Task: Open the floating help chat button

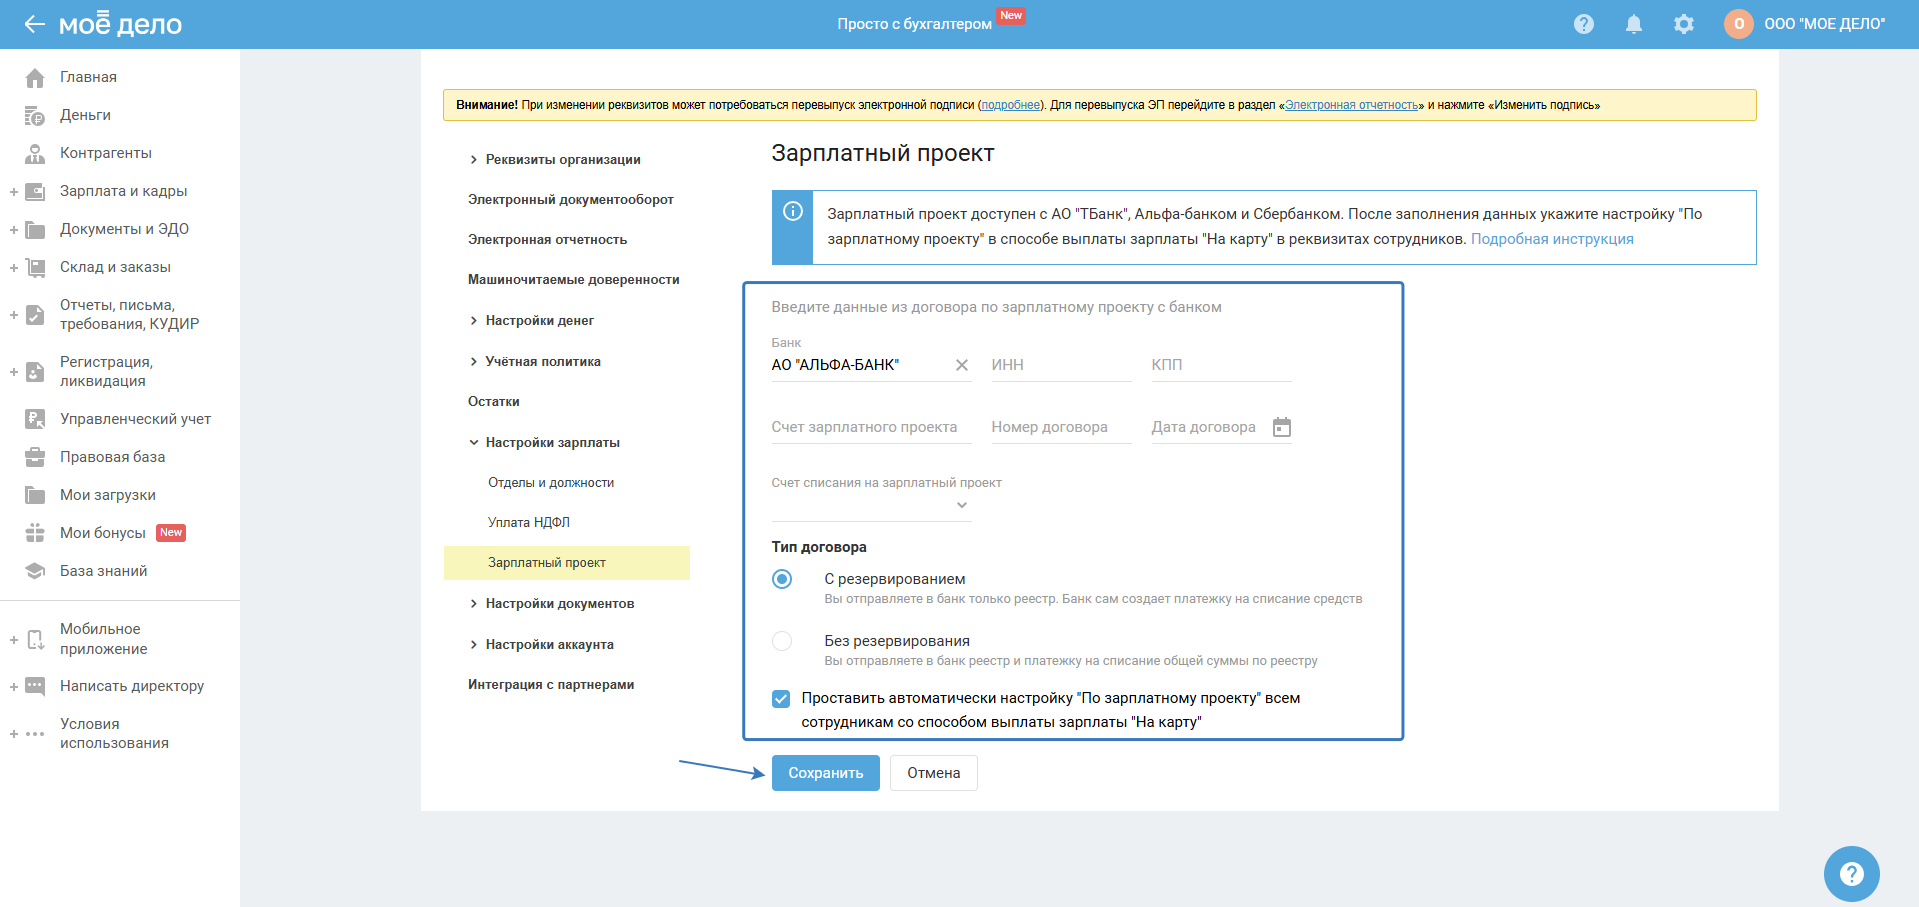Action: [1852, 874]
